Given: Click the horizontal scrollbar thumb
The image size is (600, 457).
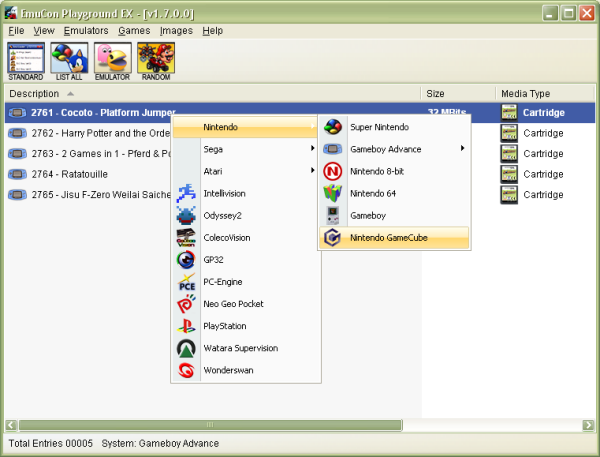Looking at the screenshot, I should coord(210,425).
